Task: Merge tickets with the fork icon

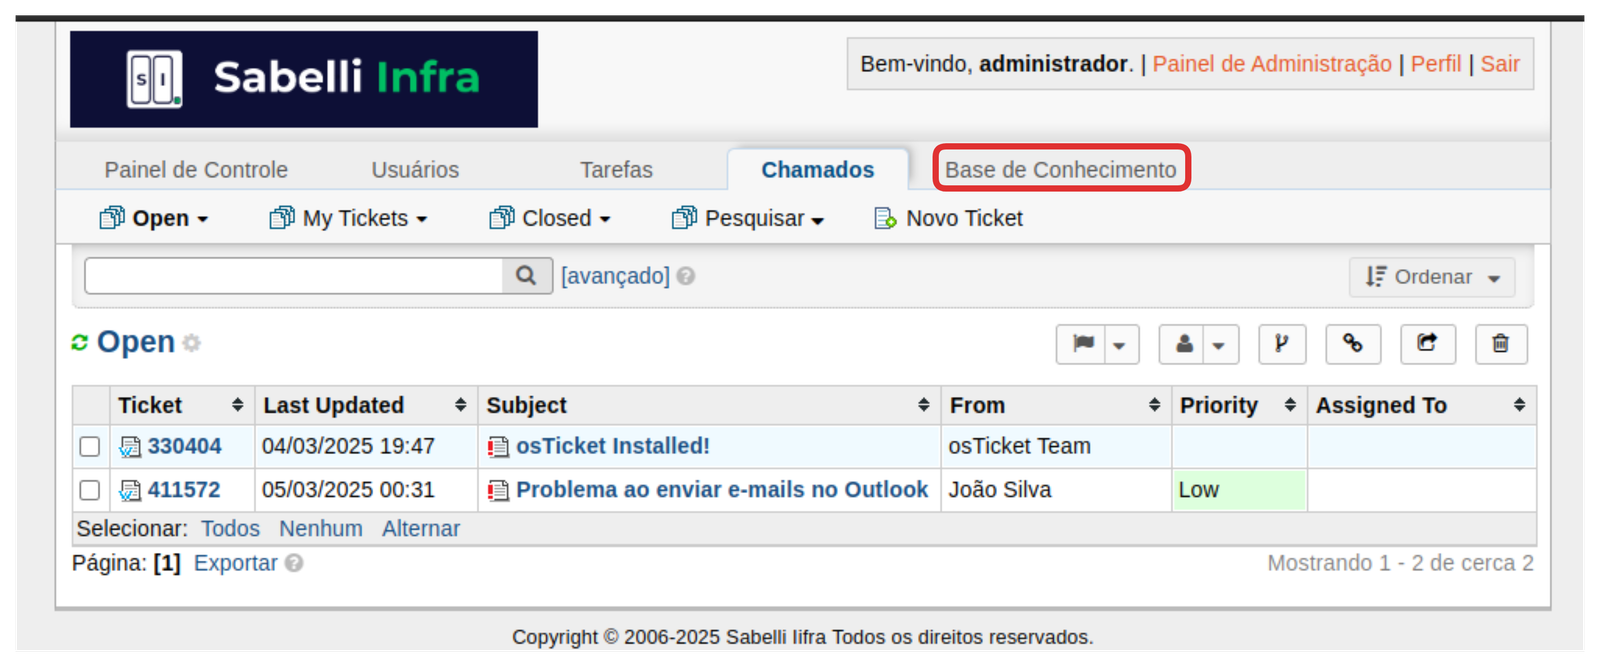Action: pyautogui.click(x=1282, y=344)
